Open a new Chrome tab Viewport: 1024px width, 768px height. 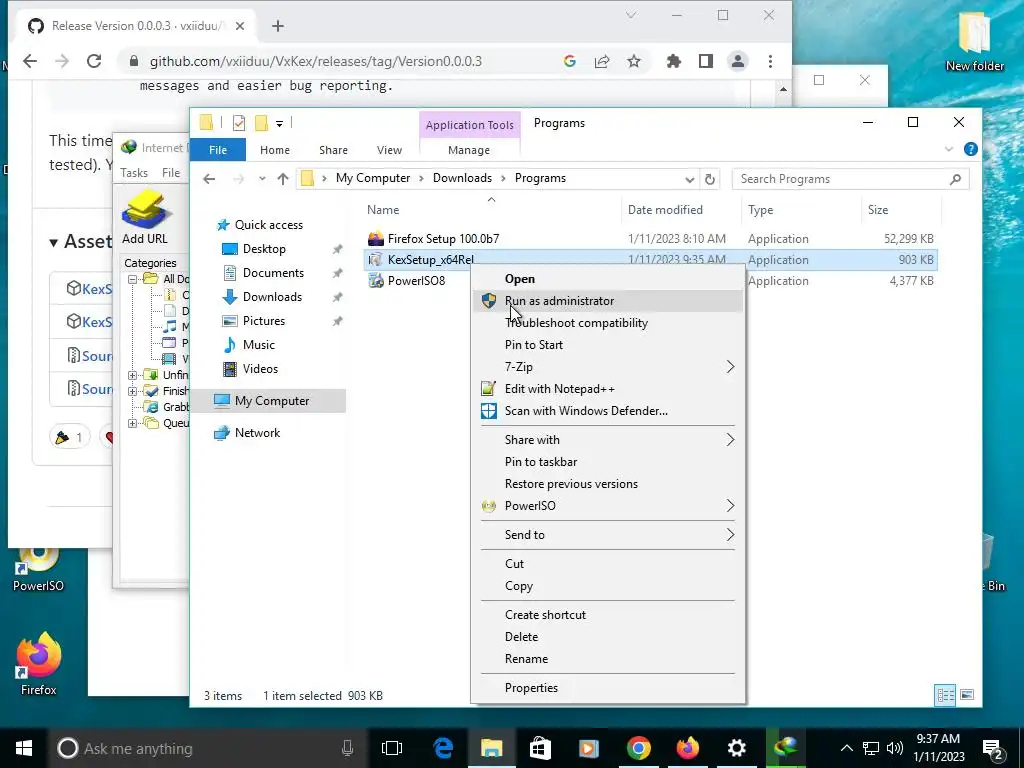point(278,26)
